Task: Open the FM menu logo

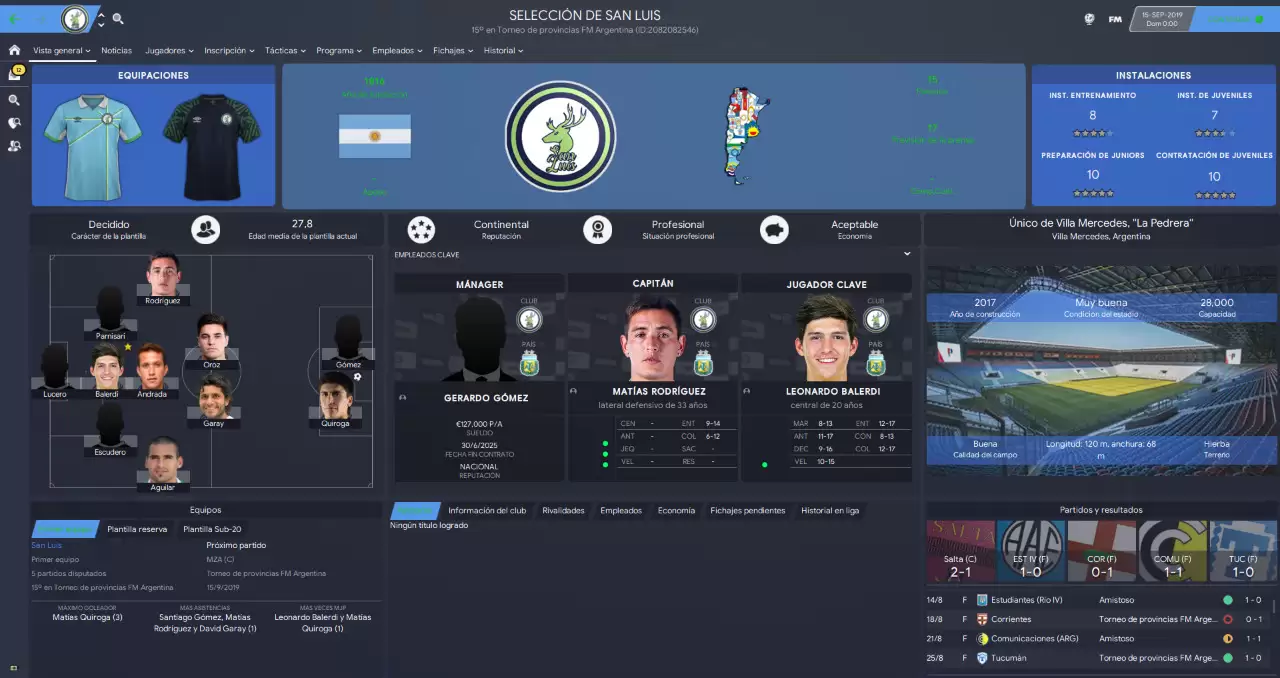Action: [x=1115, y=19]
